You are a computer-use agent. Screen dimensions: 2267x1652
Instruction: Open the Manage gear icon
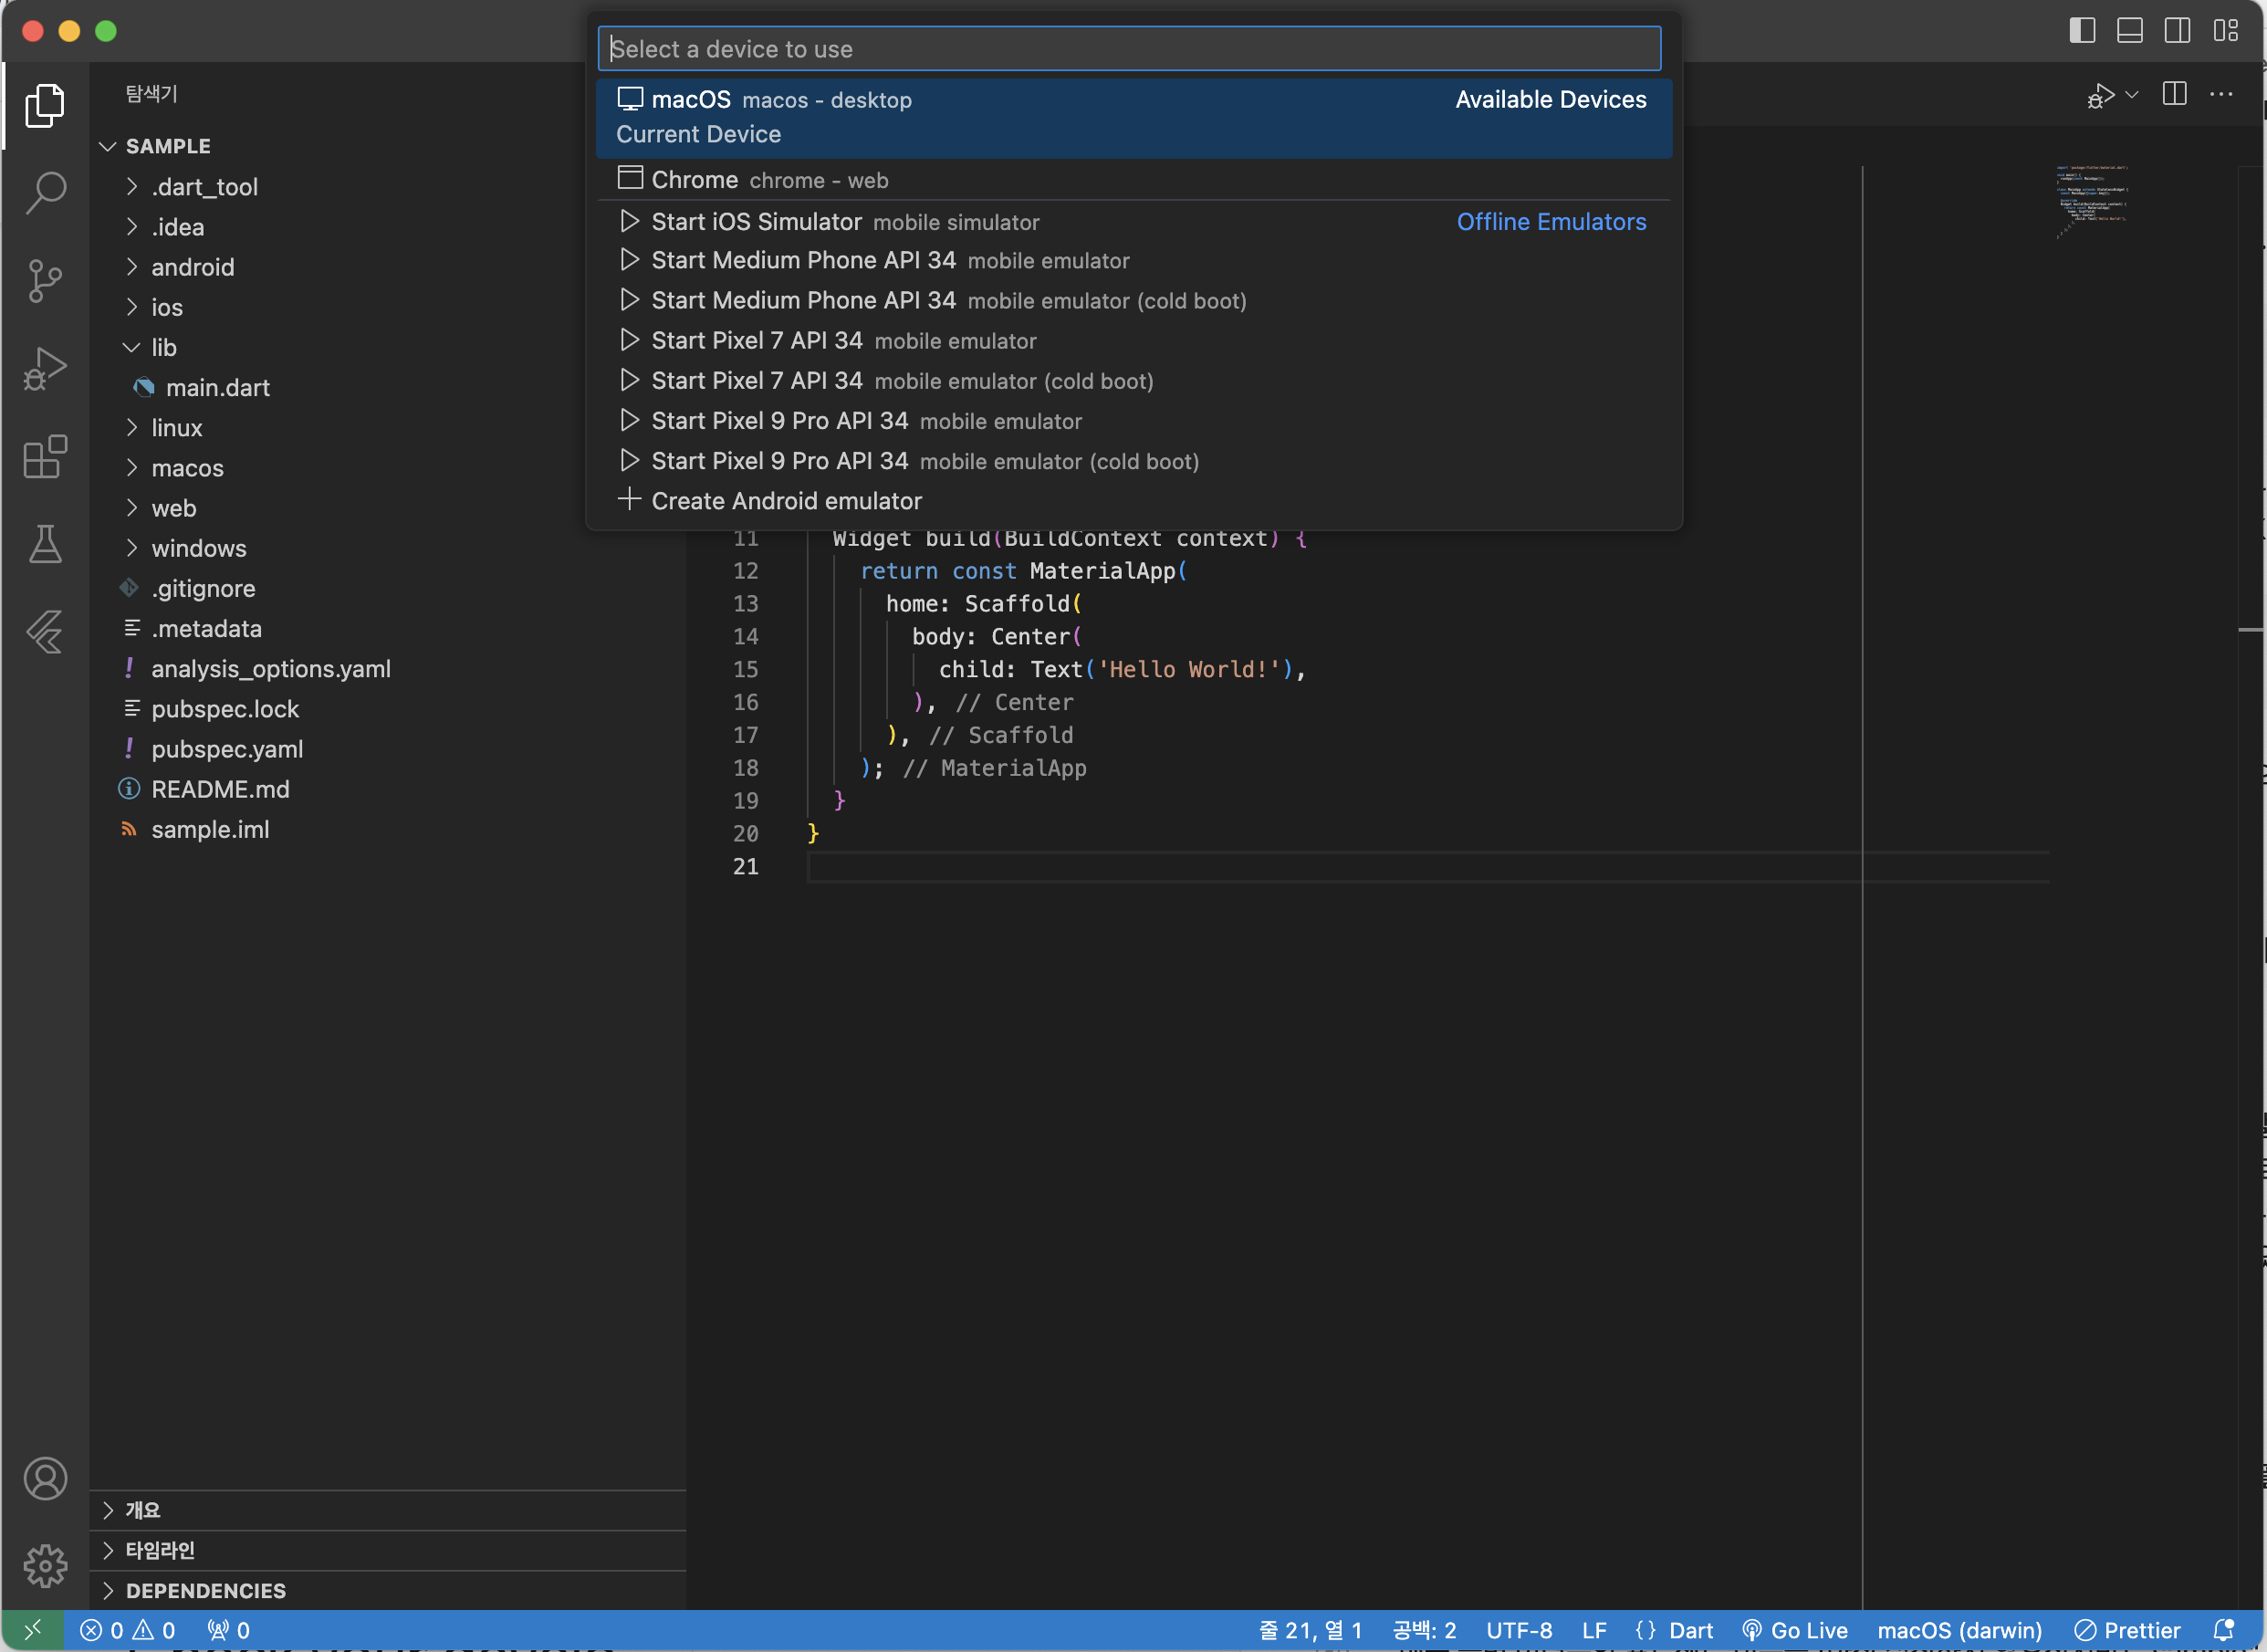point(45,1565)
